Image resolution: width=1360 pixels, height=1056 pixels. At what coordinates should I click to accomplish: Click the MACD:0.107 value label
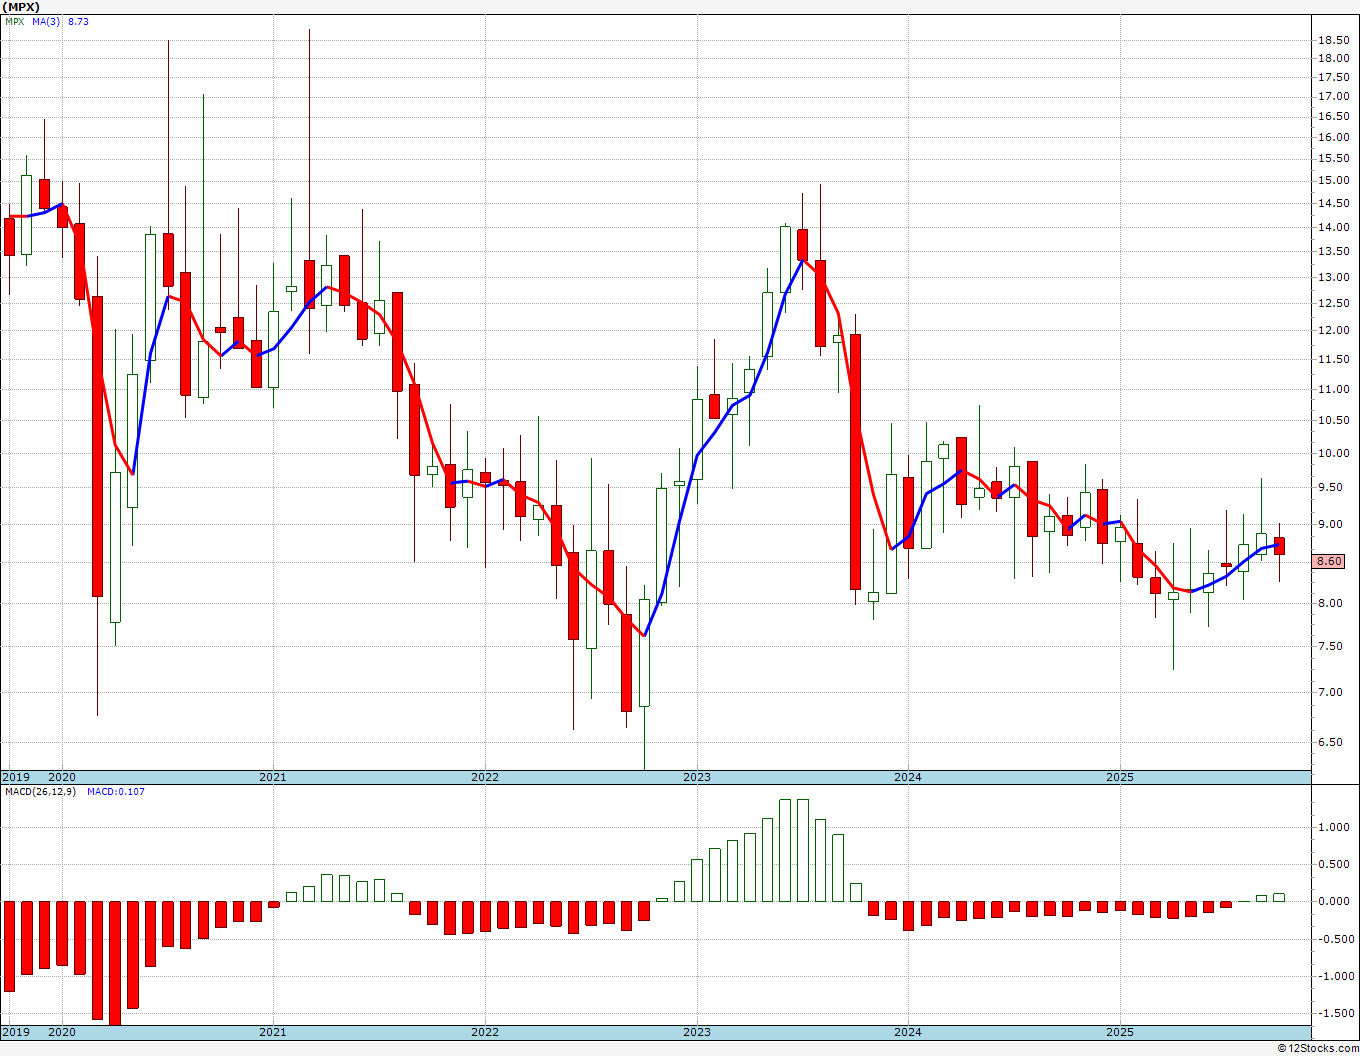(x=116, y=792)
